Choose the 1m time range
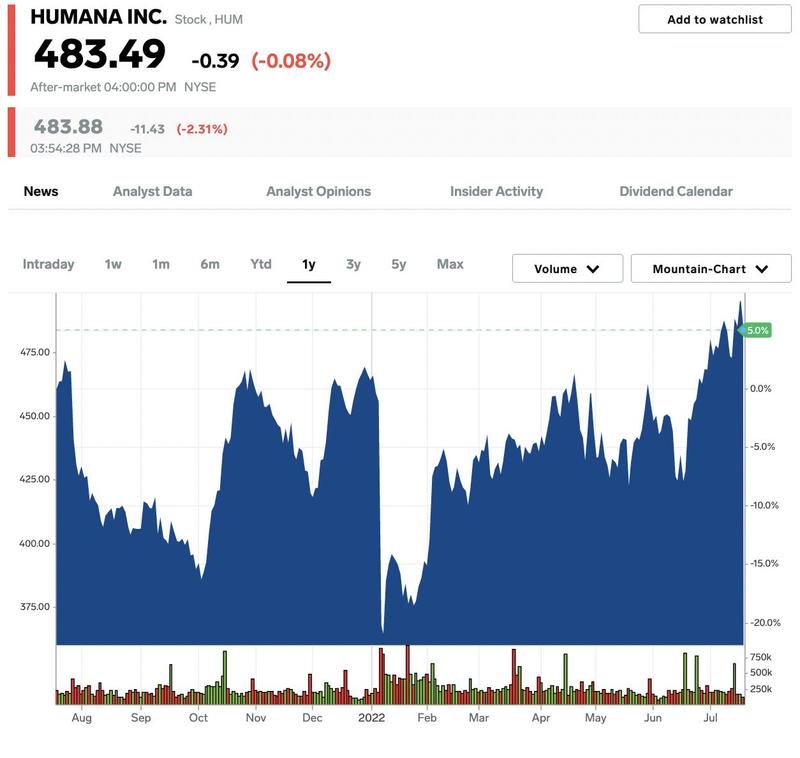The width and height of the screenshot is (800, 758). click(x=161, y=264)
